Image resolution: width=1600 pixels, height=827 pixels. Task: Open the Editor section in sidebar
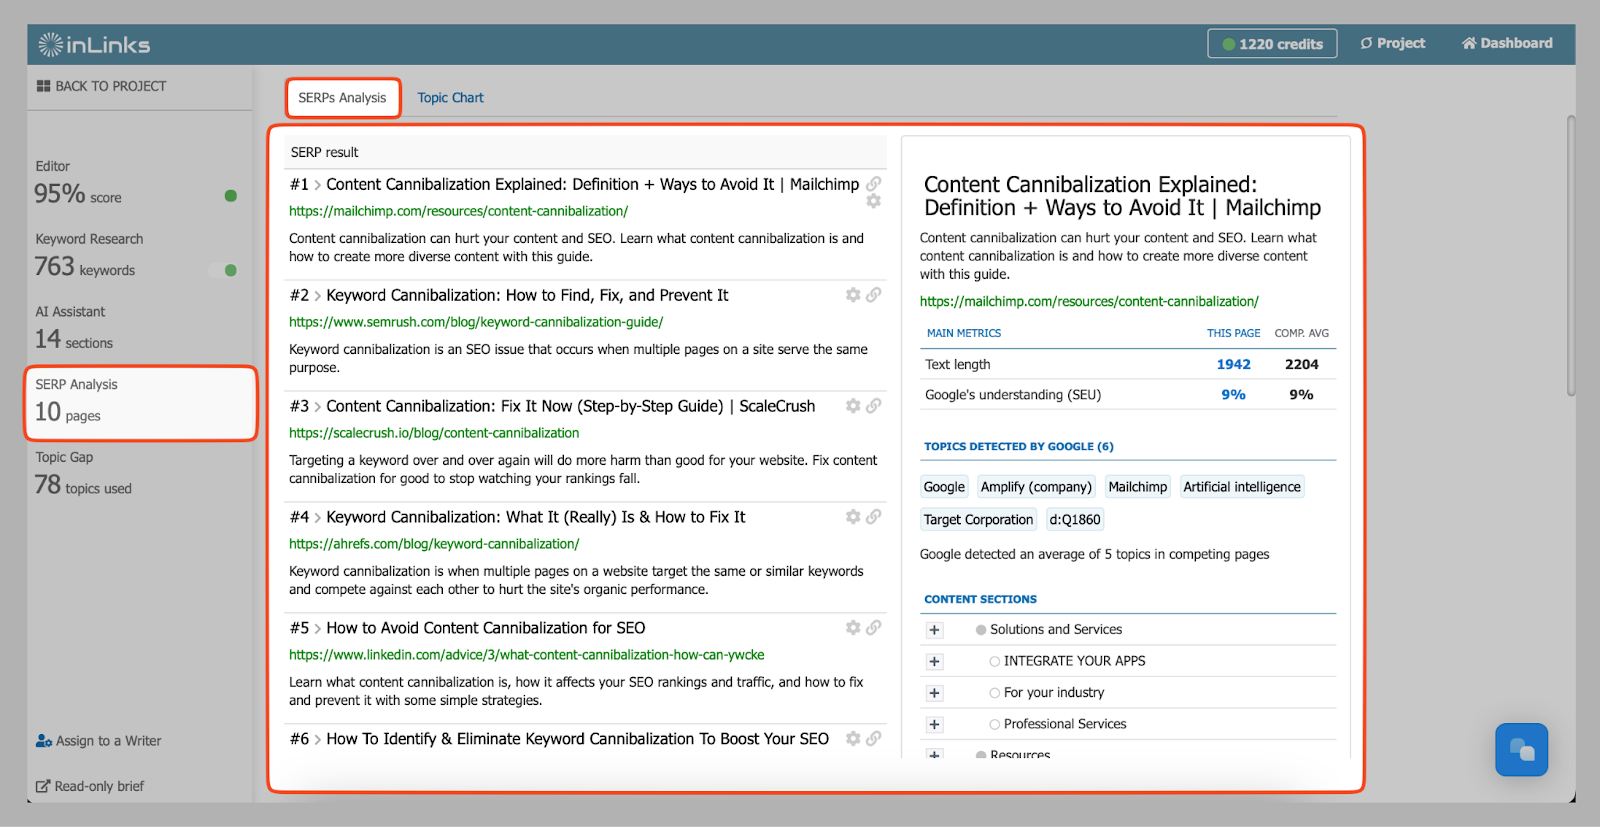(x=139, y=183)
